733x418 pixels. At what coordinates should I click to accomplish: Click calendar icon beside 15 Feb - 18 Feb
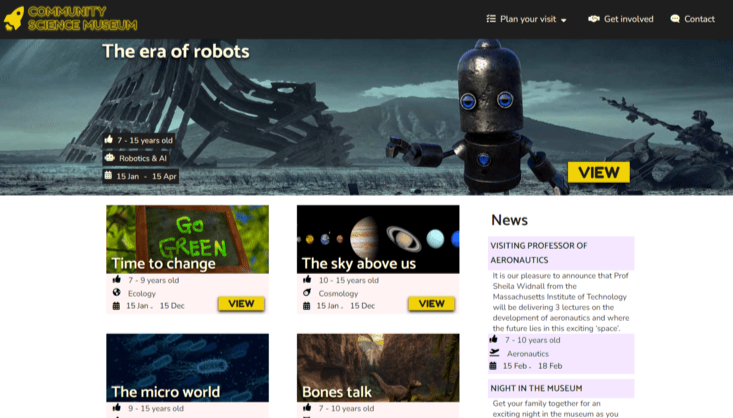[493, 366]
